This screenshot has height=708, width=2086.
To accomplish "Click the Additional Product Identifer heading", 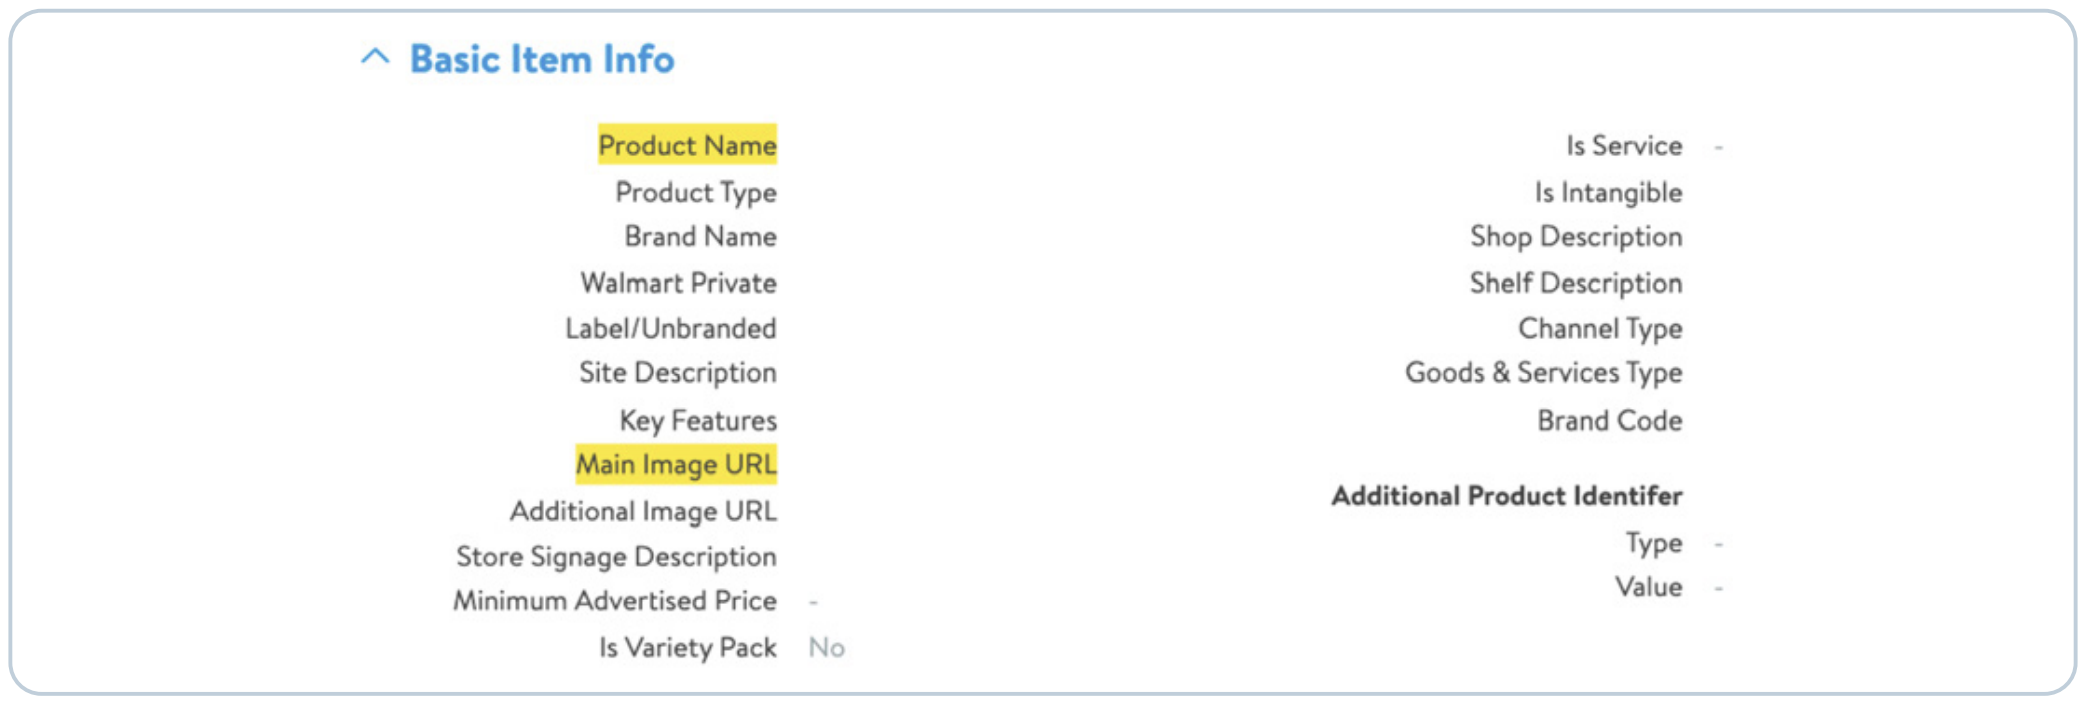I will [1506, 496].
